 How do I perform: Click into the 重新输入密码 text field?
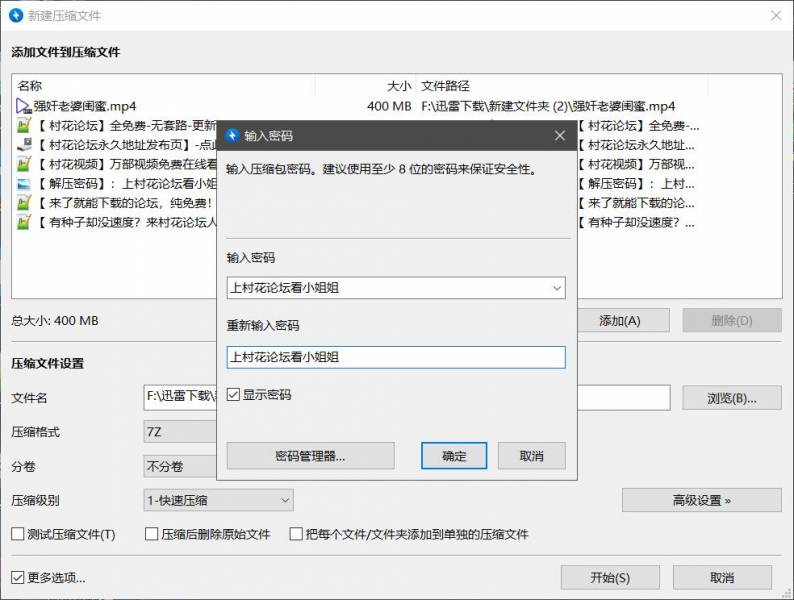click(396, 357)
